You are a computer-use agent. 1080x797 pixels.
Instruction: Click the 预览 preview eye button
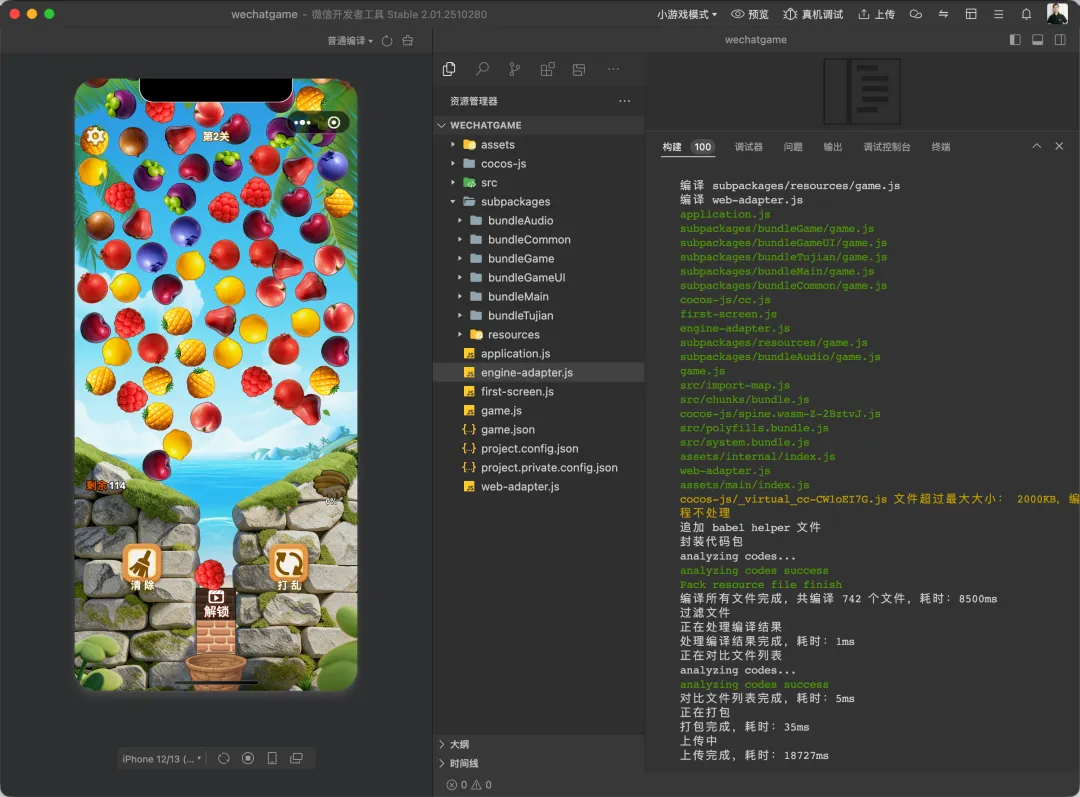tap(749, 14)
